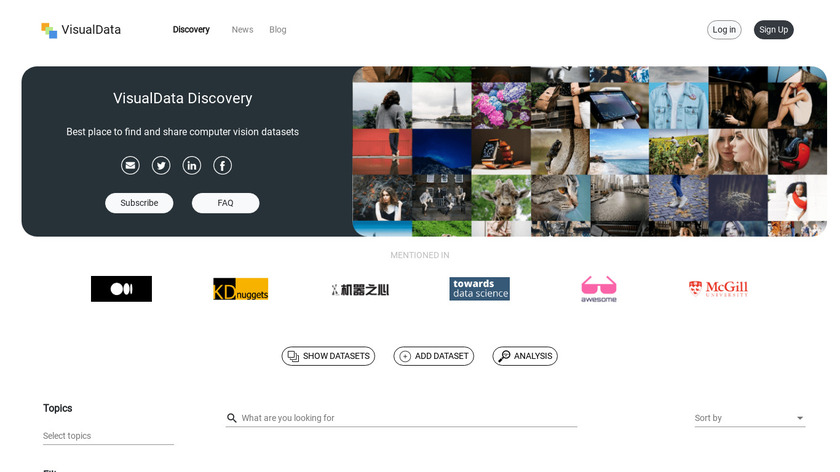Click the Log in button
Image resolution: width=840 pixels, height=472 pixels.
coord(724,30)
